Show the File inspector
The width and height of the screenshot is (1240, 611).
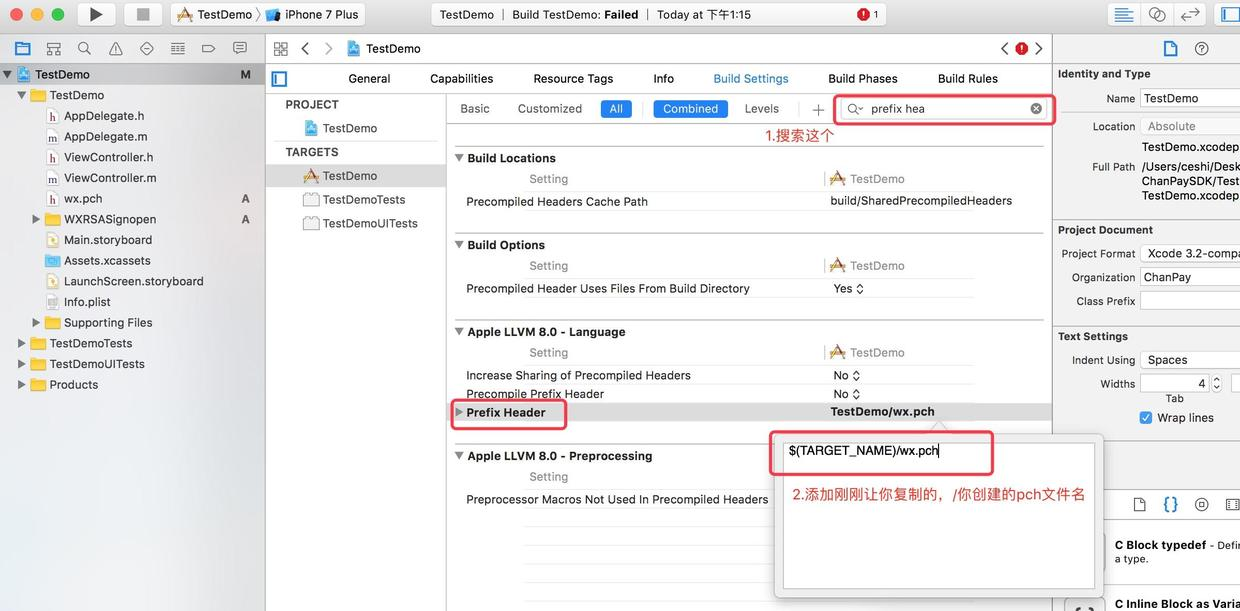[1170, 48]
